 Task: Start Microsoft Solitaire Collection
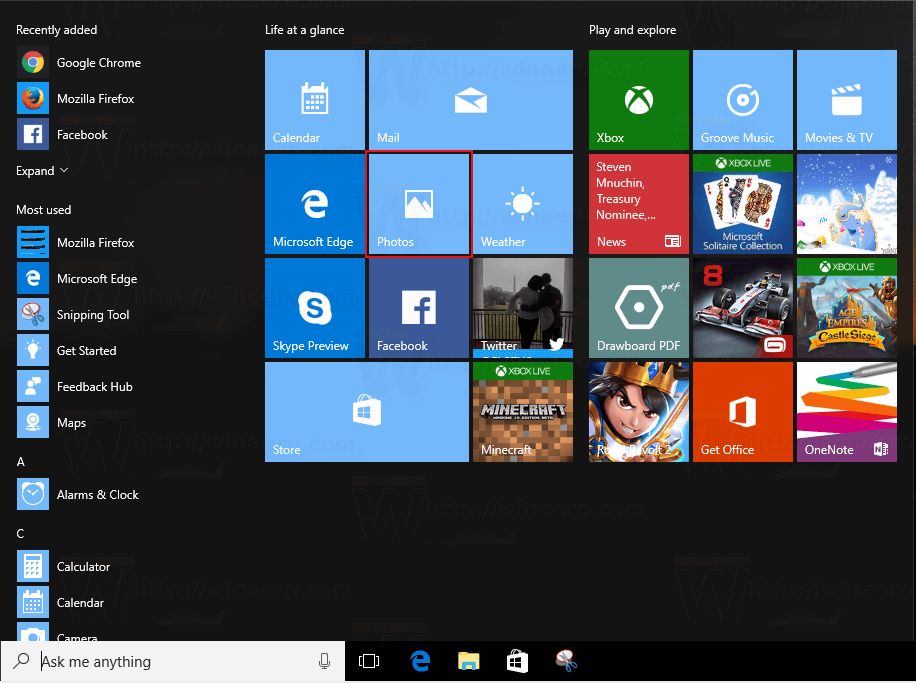pyautogui.click(x=743, y=203)
